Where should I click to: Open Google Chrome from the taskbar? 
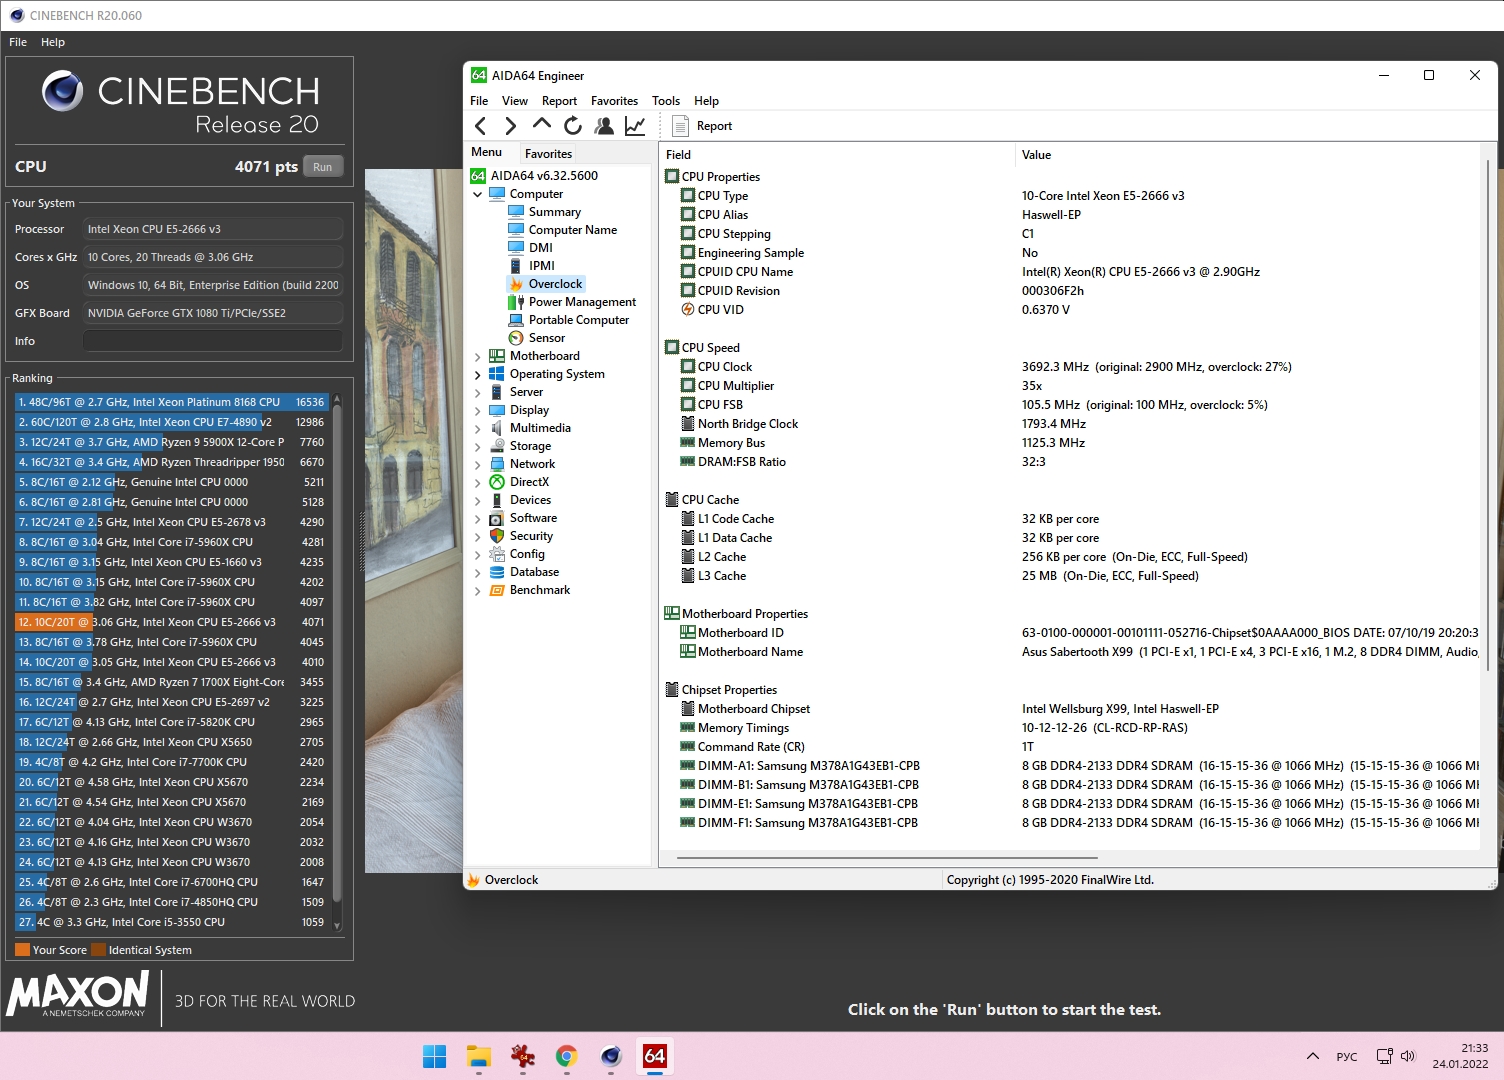(x=567, y=1056)
